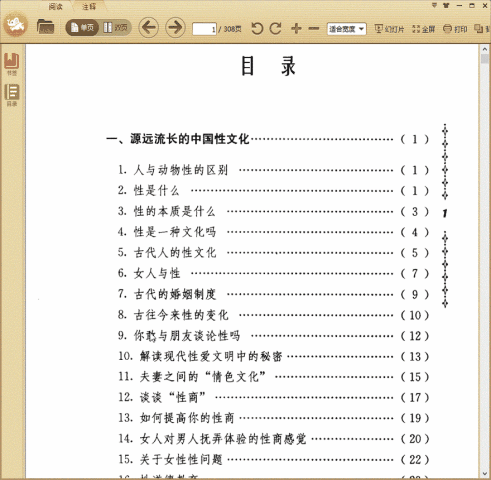Go to next page with right arrow

coord(175,27)
